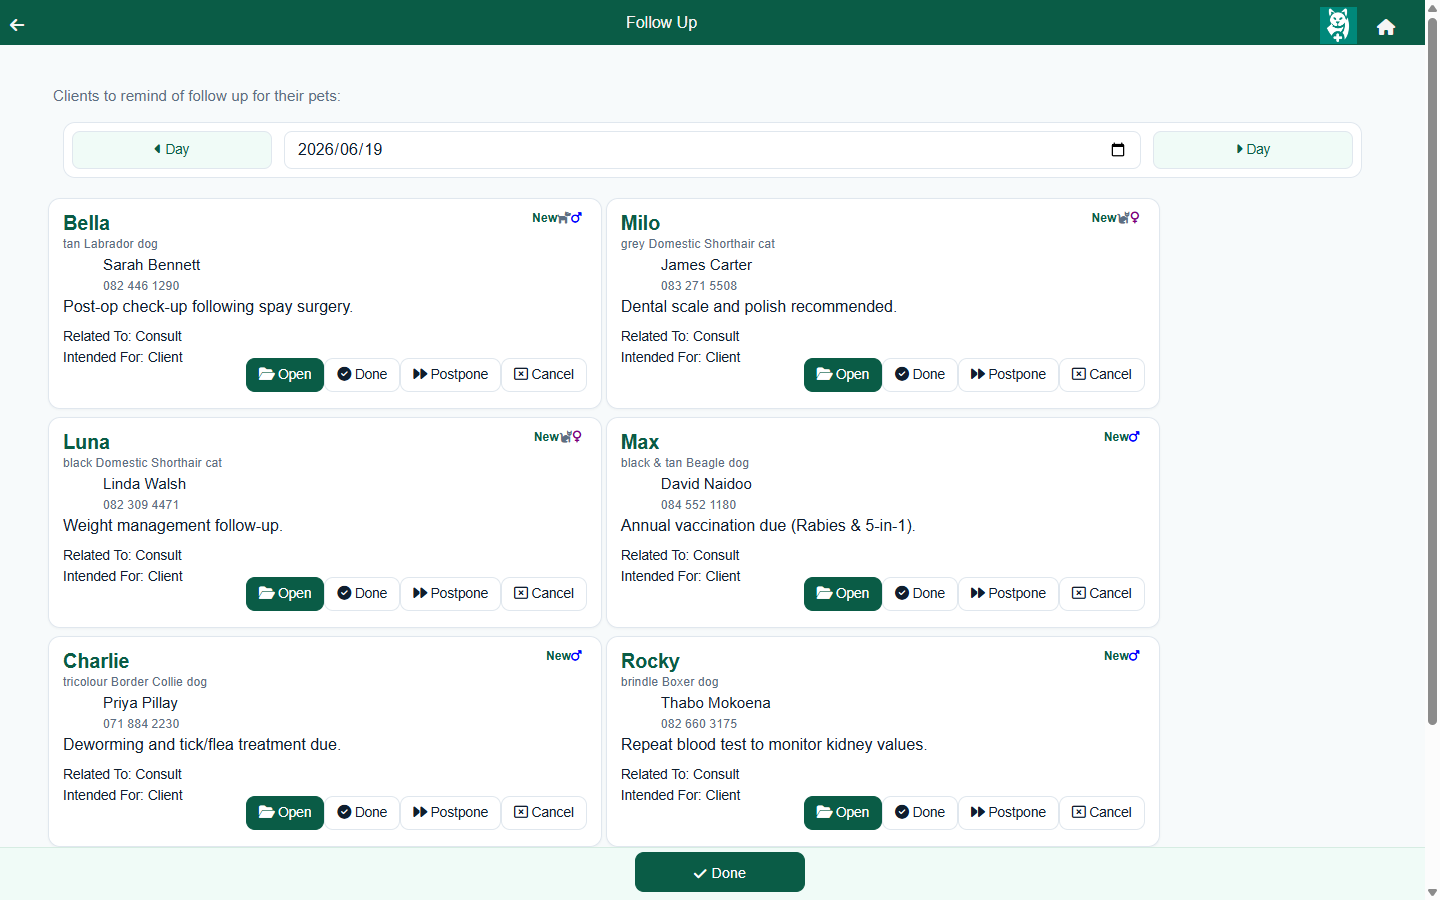Cancel Max's follow-up
This screenshot has height=900, width=1440.
tap(1102, 594)
